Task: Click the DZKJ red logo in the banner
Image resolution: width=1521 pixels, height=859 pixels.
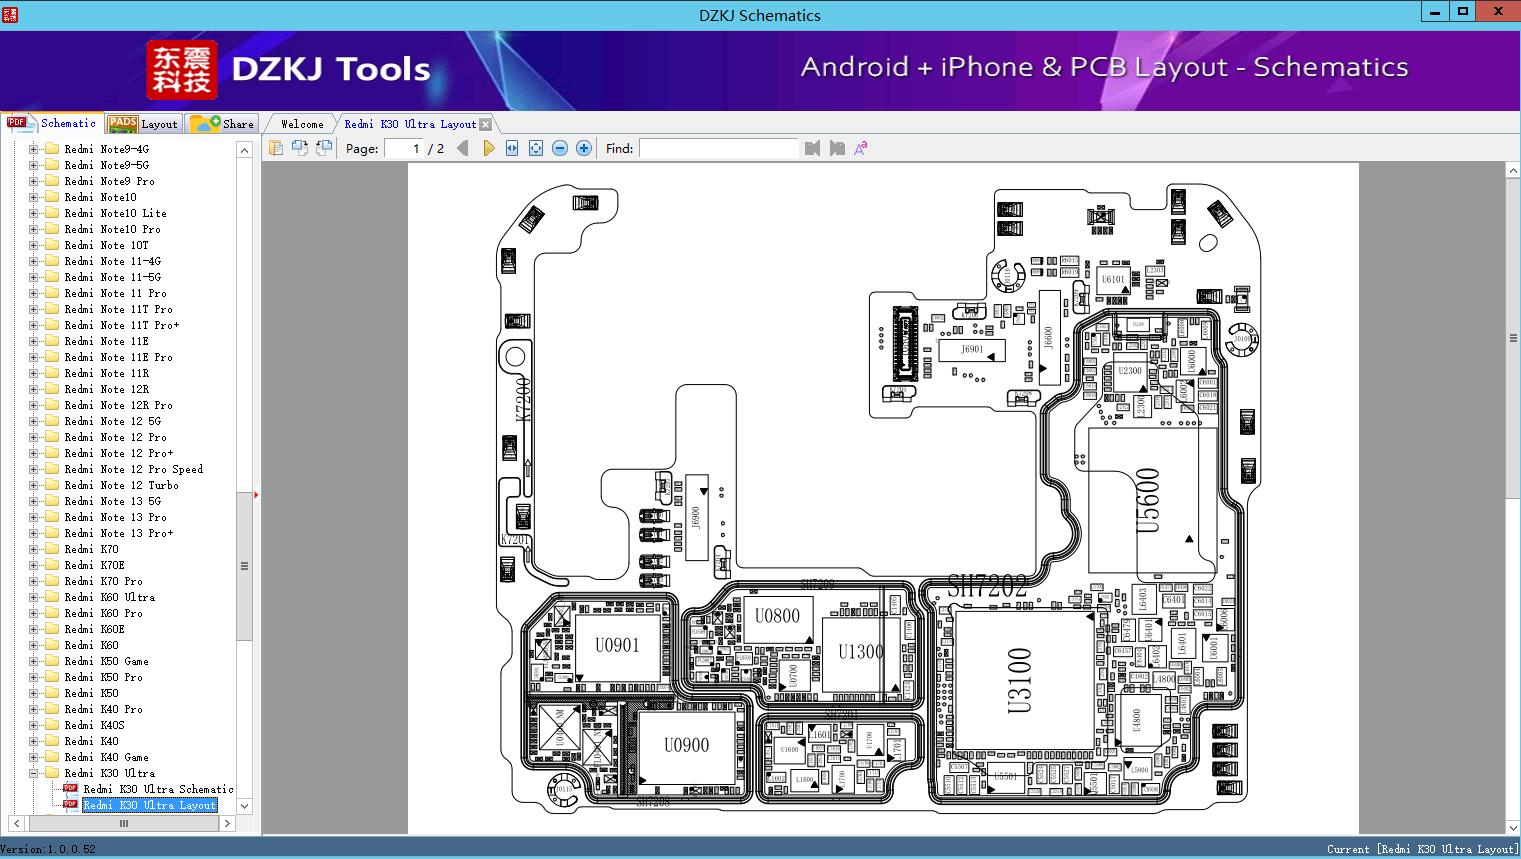Action: 182,70
